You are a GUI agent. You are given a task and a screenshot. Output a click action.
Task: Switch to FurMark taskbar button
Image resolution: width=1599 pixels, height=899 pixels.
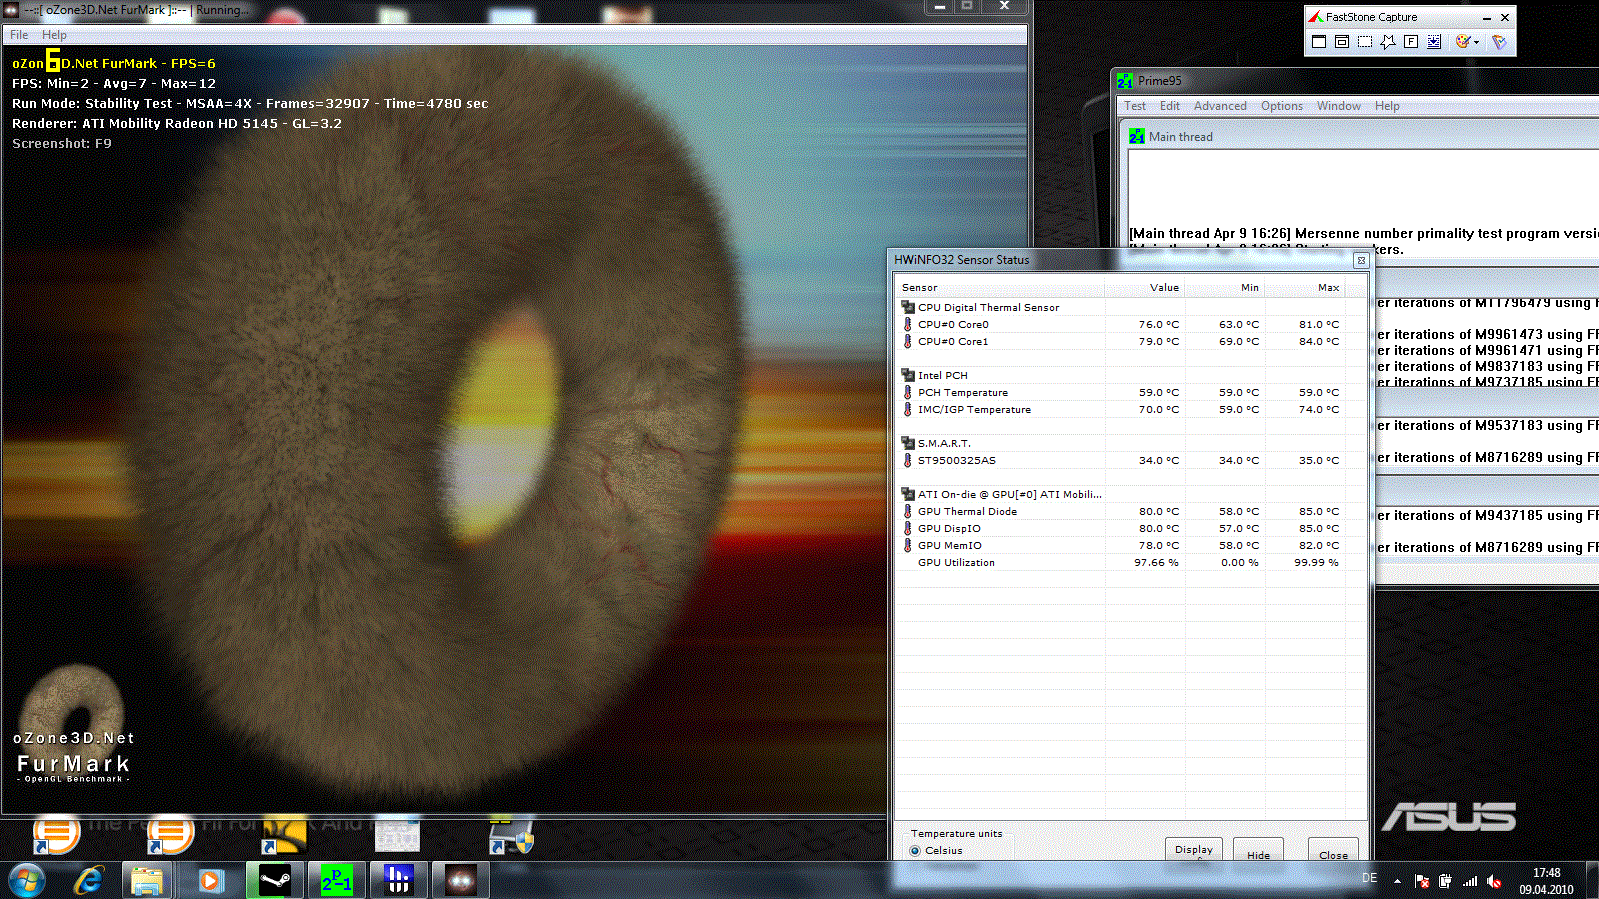461,881
